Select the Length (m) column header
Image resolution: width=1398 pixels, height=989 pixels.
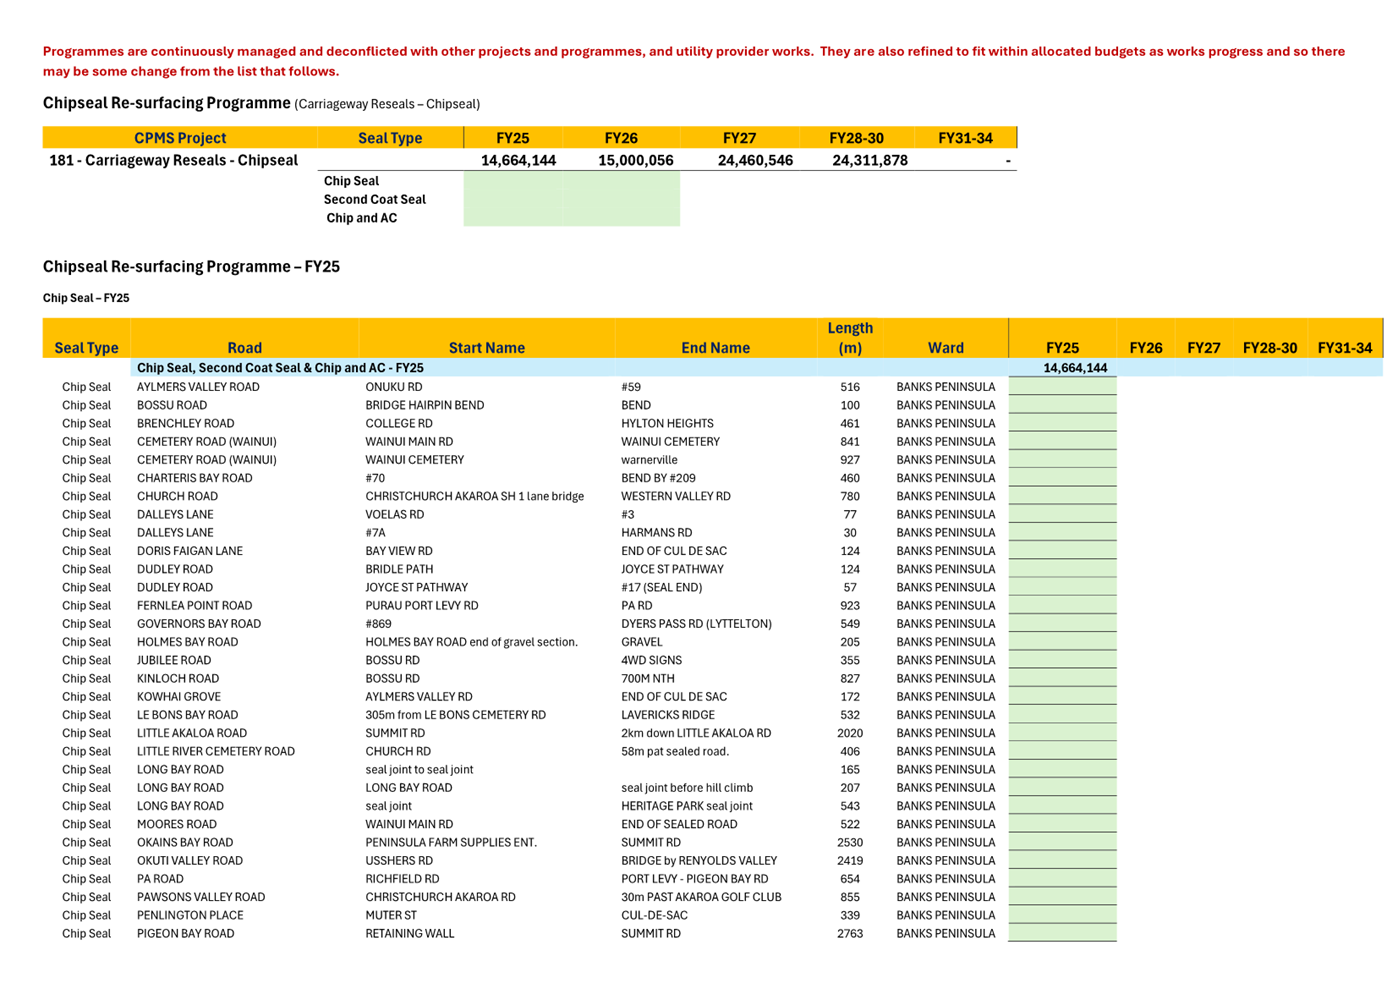coord(850,337)
